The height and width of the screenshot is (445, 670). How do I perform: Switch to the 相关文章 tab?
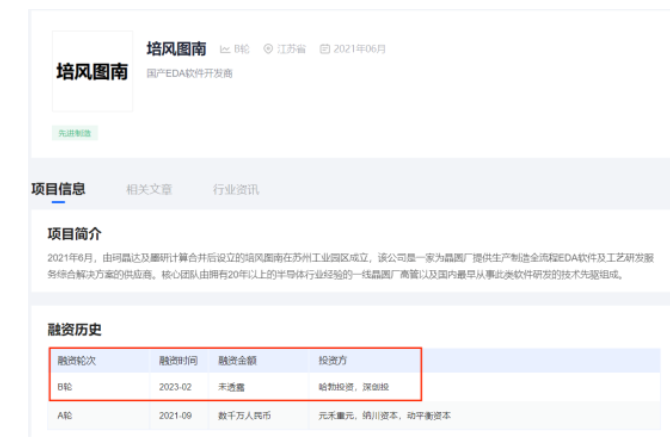click(x=148, y=189)
